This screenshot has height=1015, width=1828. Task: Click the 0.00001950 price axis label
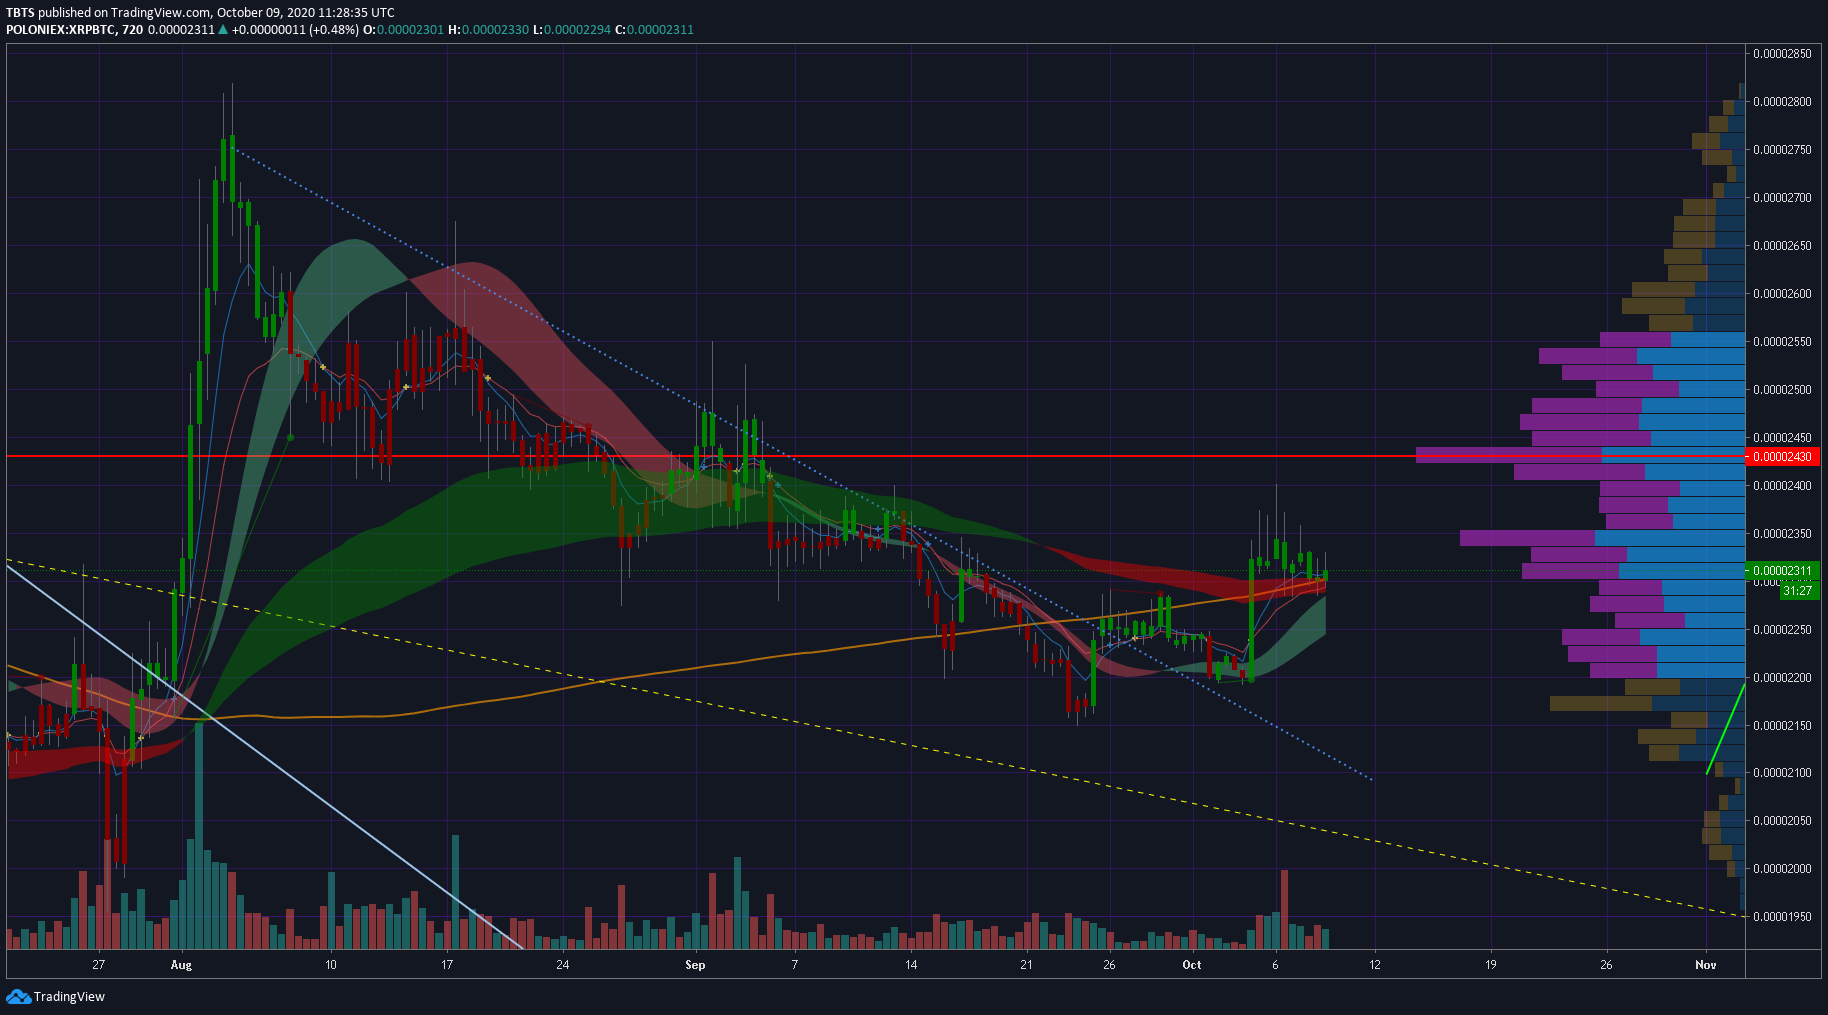pyautogui.click(x=1782, y=917)
